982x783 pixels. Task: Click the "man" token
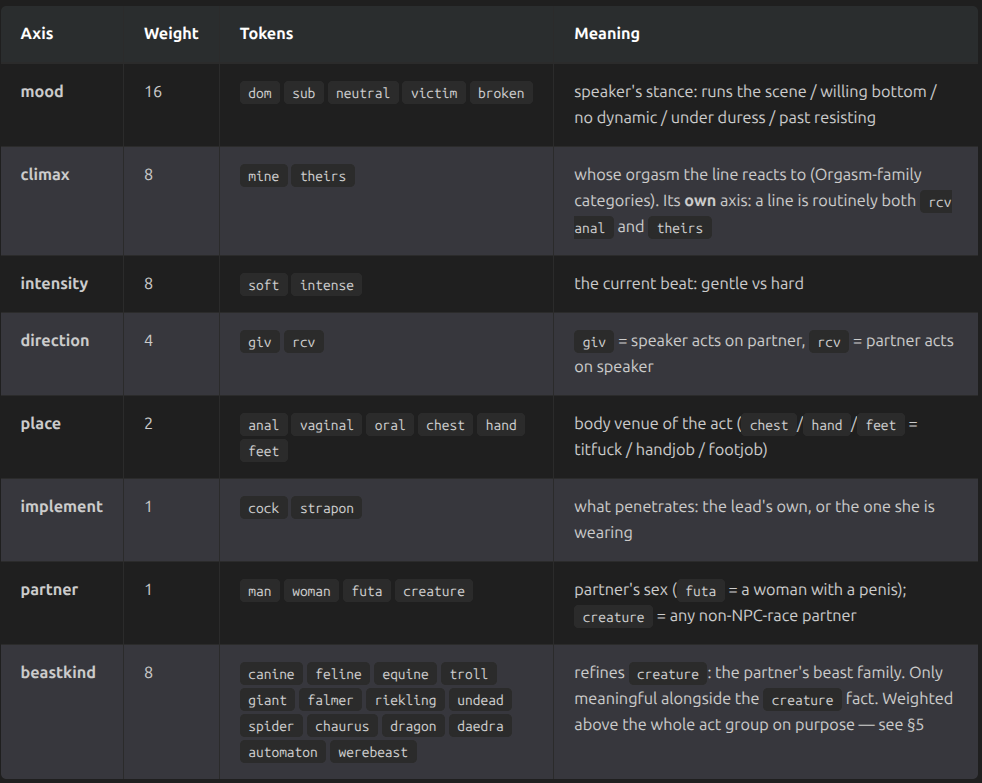click(259, 591)
